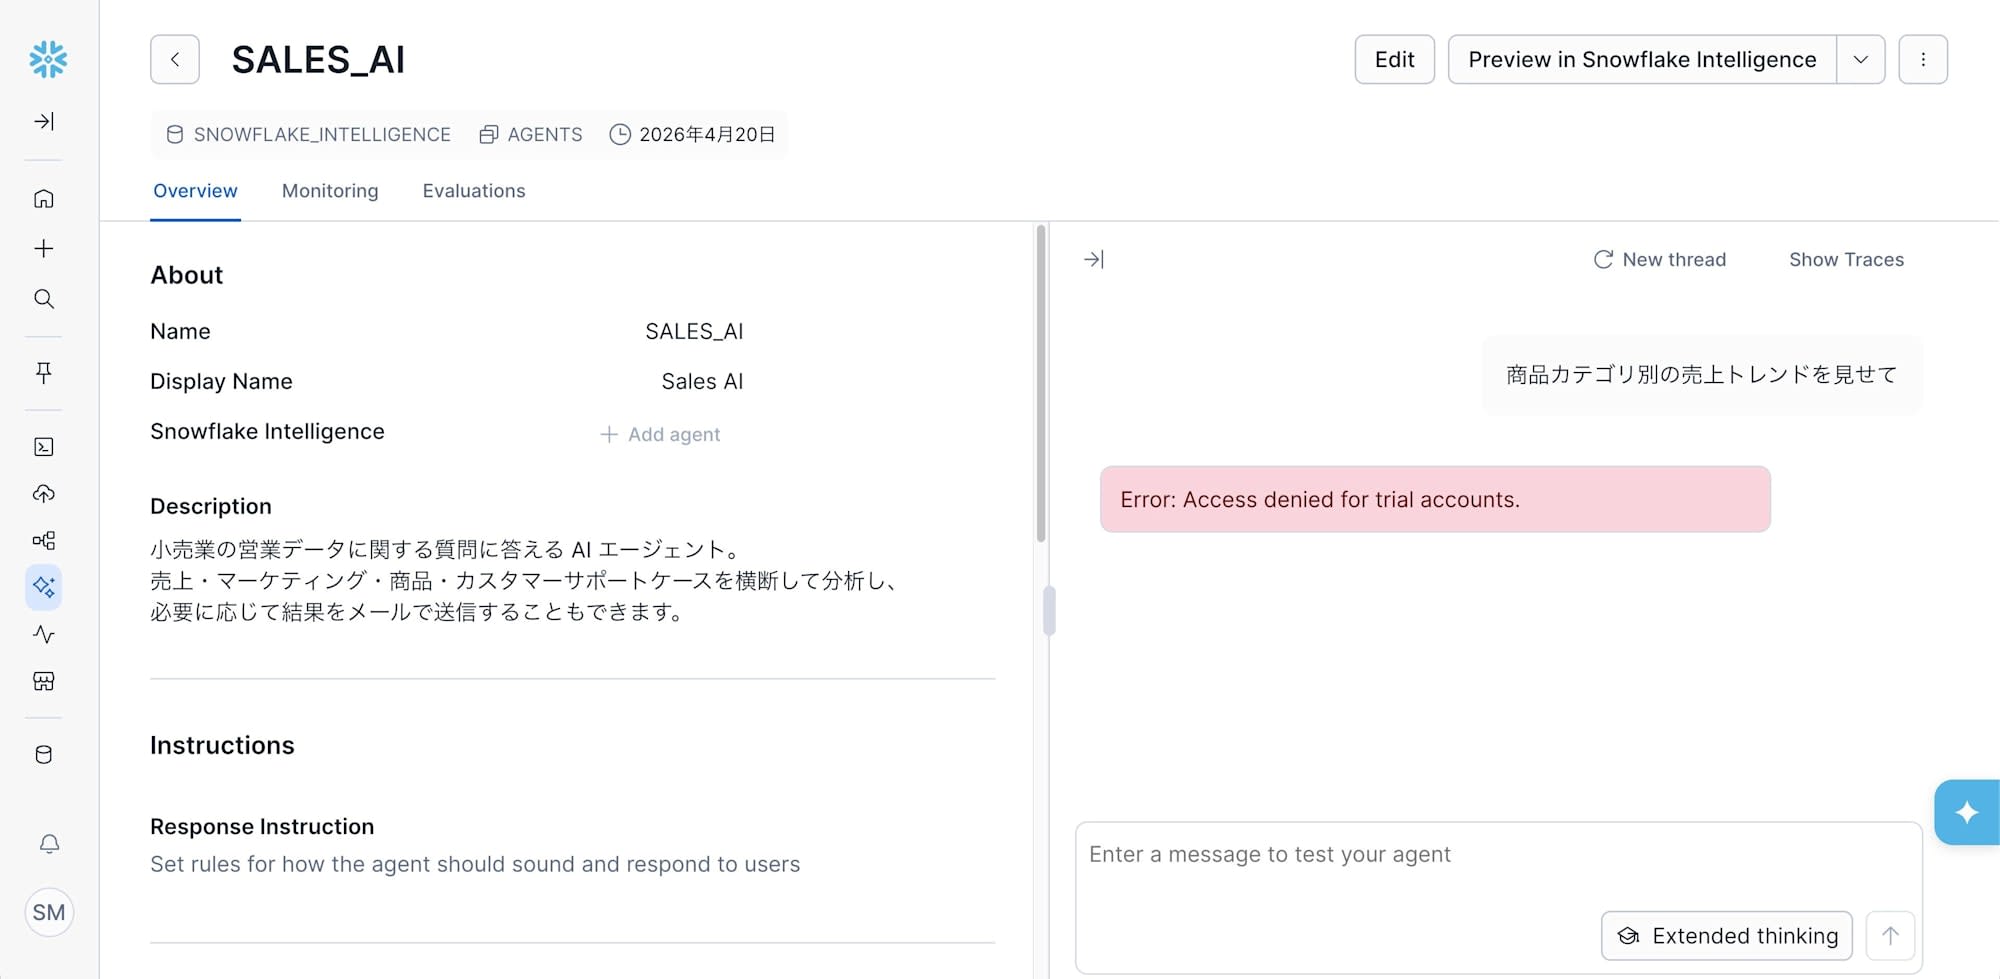The image size is (2000, 979).
Task: Collapse the chat panel with arrow icon
Action: click(1094, 260)
